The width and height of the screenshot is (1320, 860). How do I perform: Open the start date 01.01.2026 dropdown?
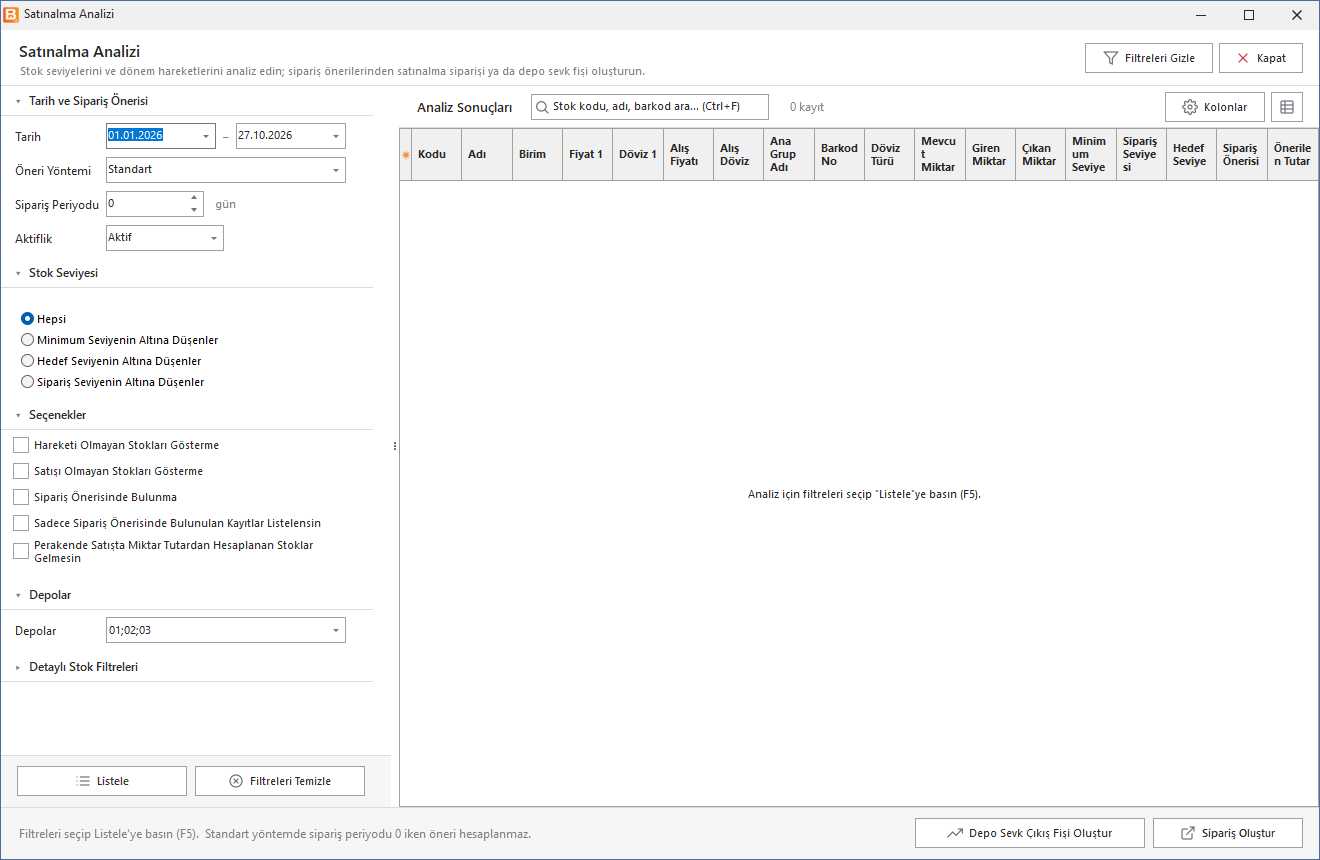206,136
